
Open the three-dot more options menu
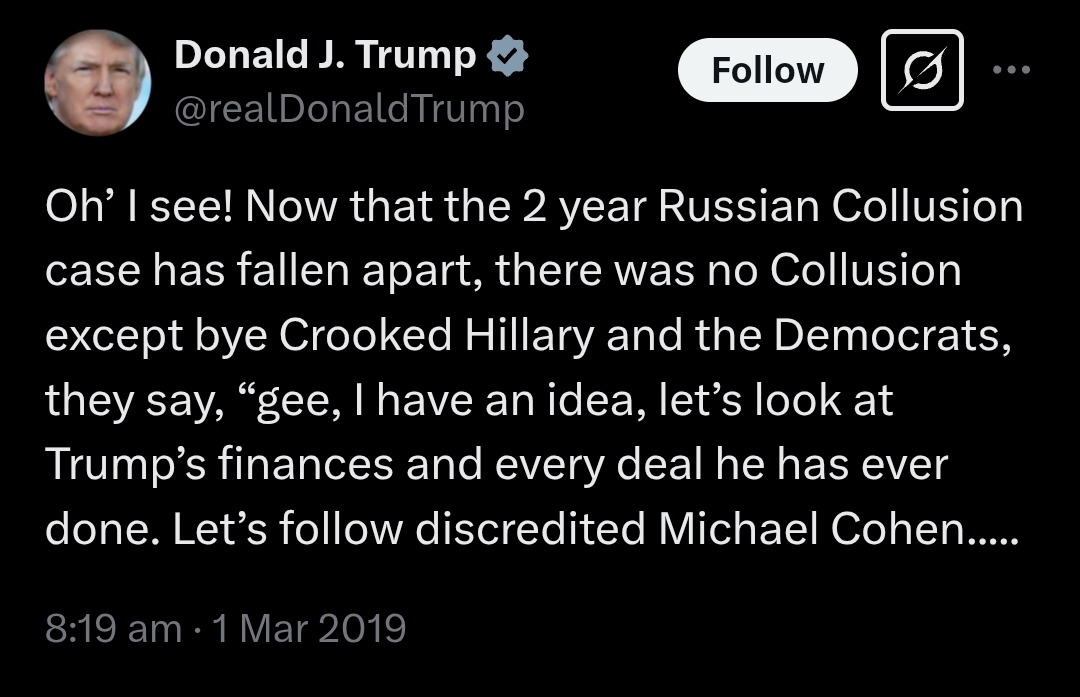click(x=1011, y=70)
